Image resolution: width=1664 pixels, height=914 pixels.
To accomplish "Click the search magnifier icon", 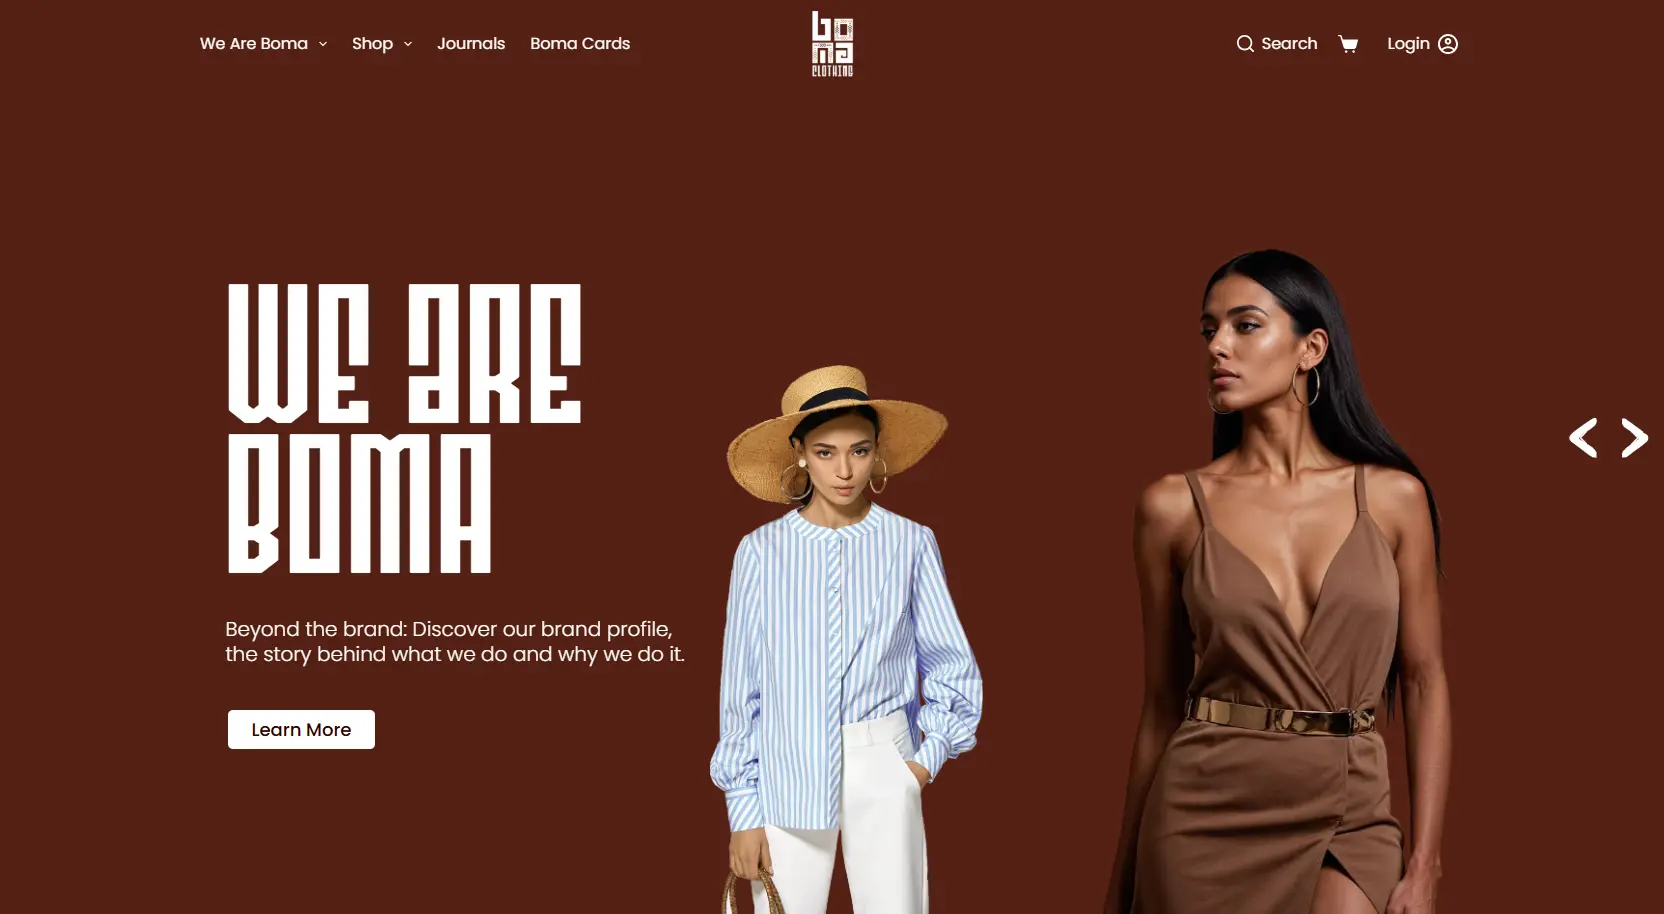I will pos(1245,44).
